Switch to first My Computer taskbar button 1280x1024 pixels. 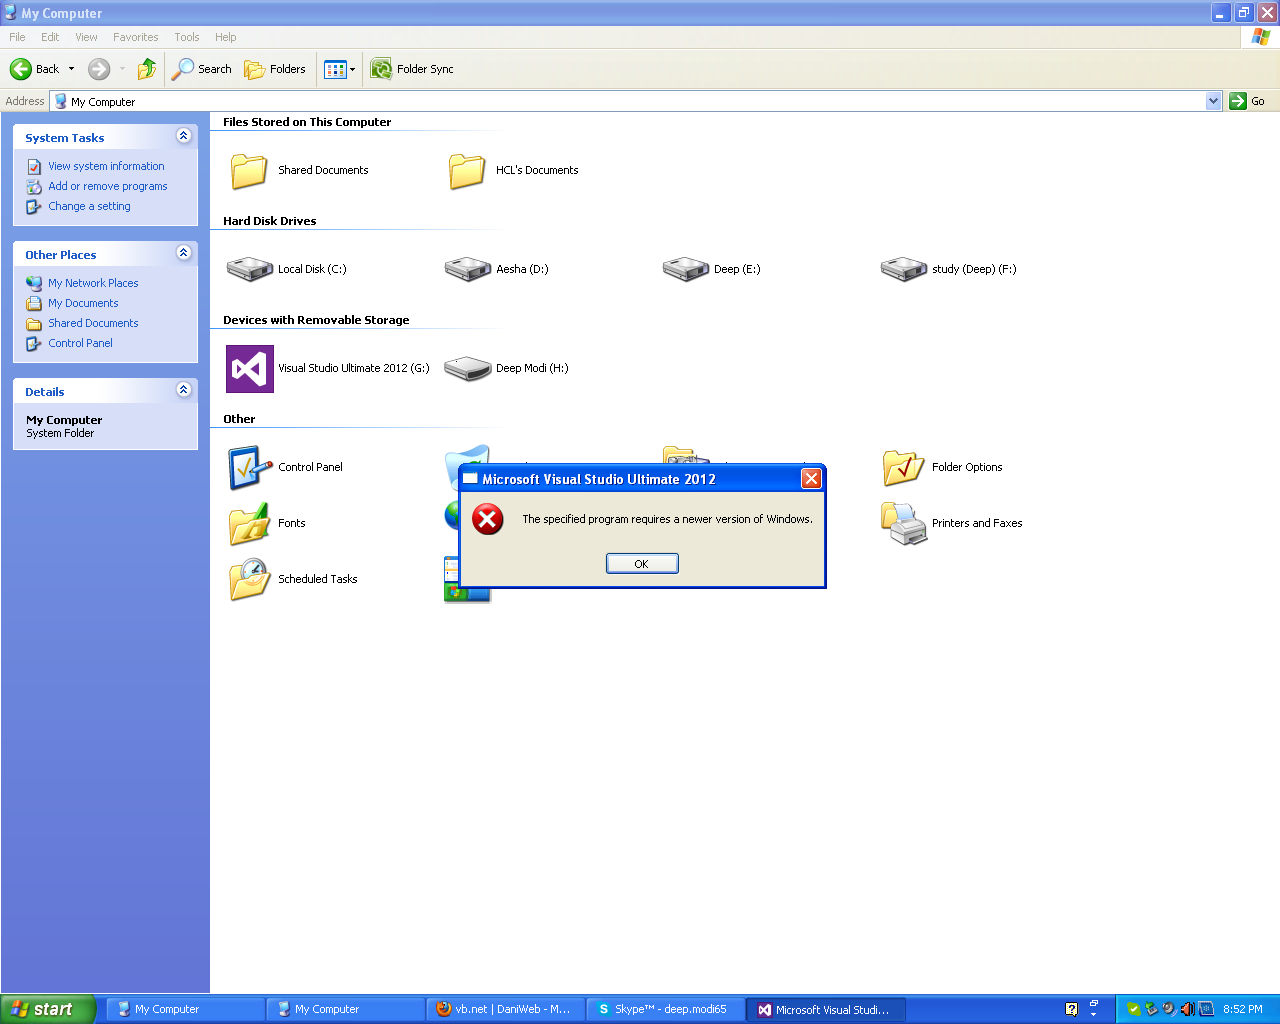(x=186, y=1009)
